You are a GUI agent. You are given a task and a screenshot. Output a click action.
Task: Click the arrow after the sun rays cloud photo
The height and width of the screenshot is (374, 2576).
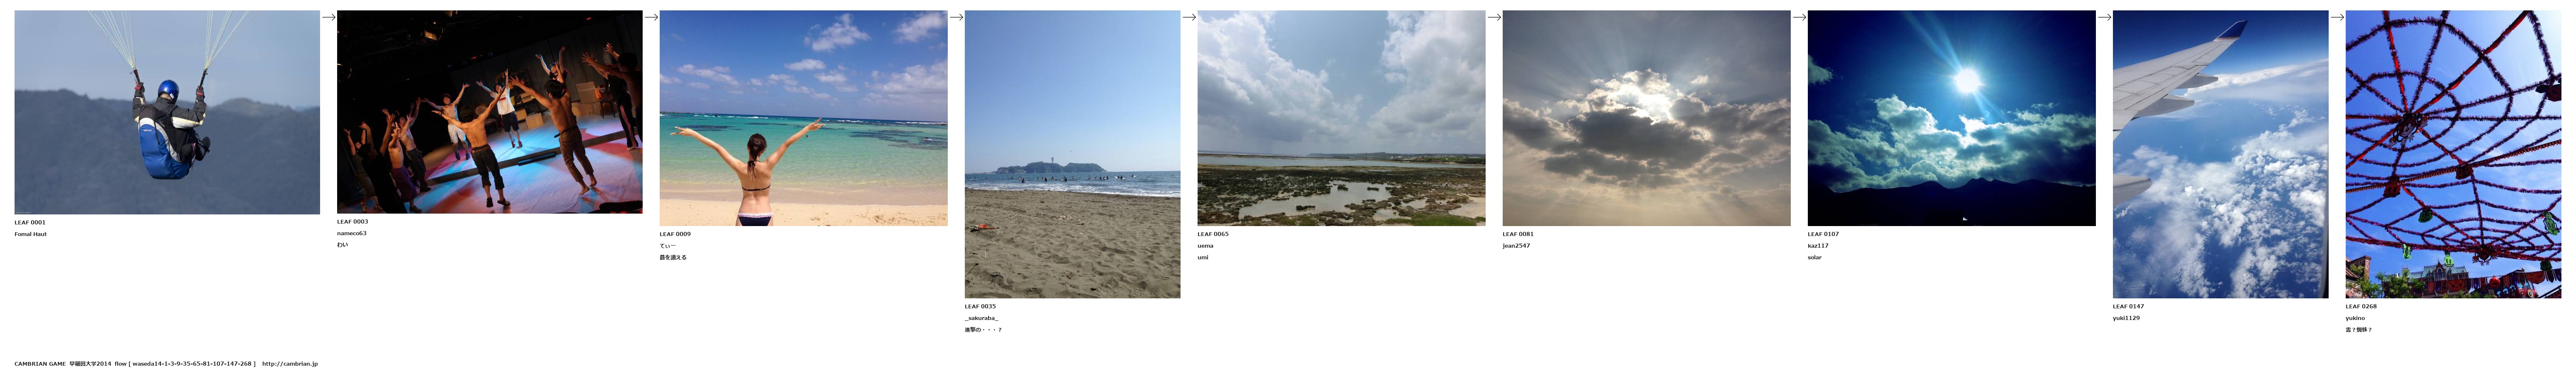coord(1799,17)
